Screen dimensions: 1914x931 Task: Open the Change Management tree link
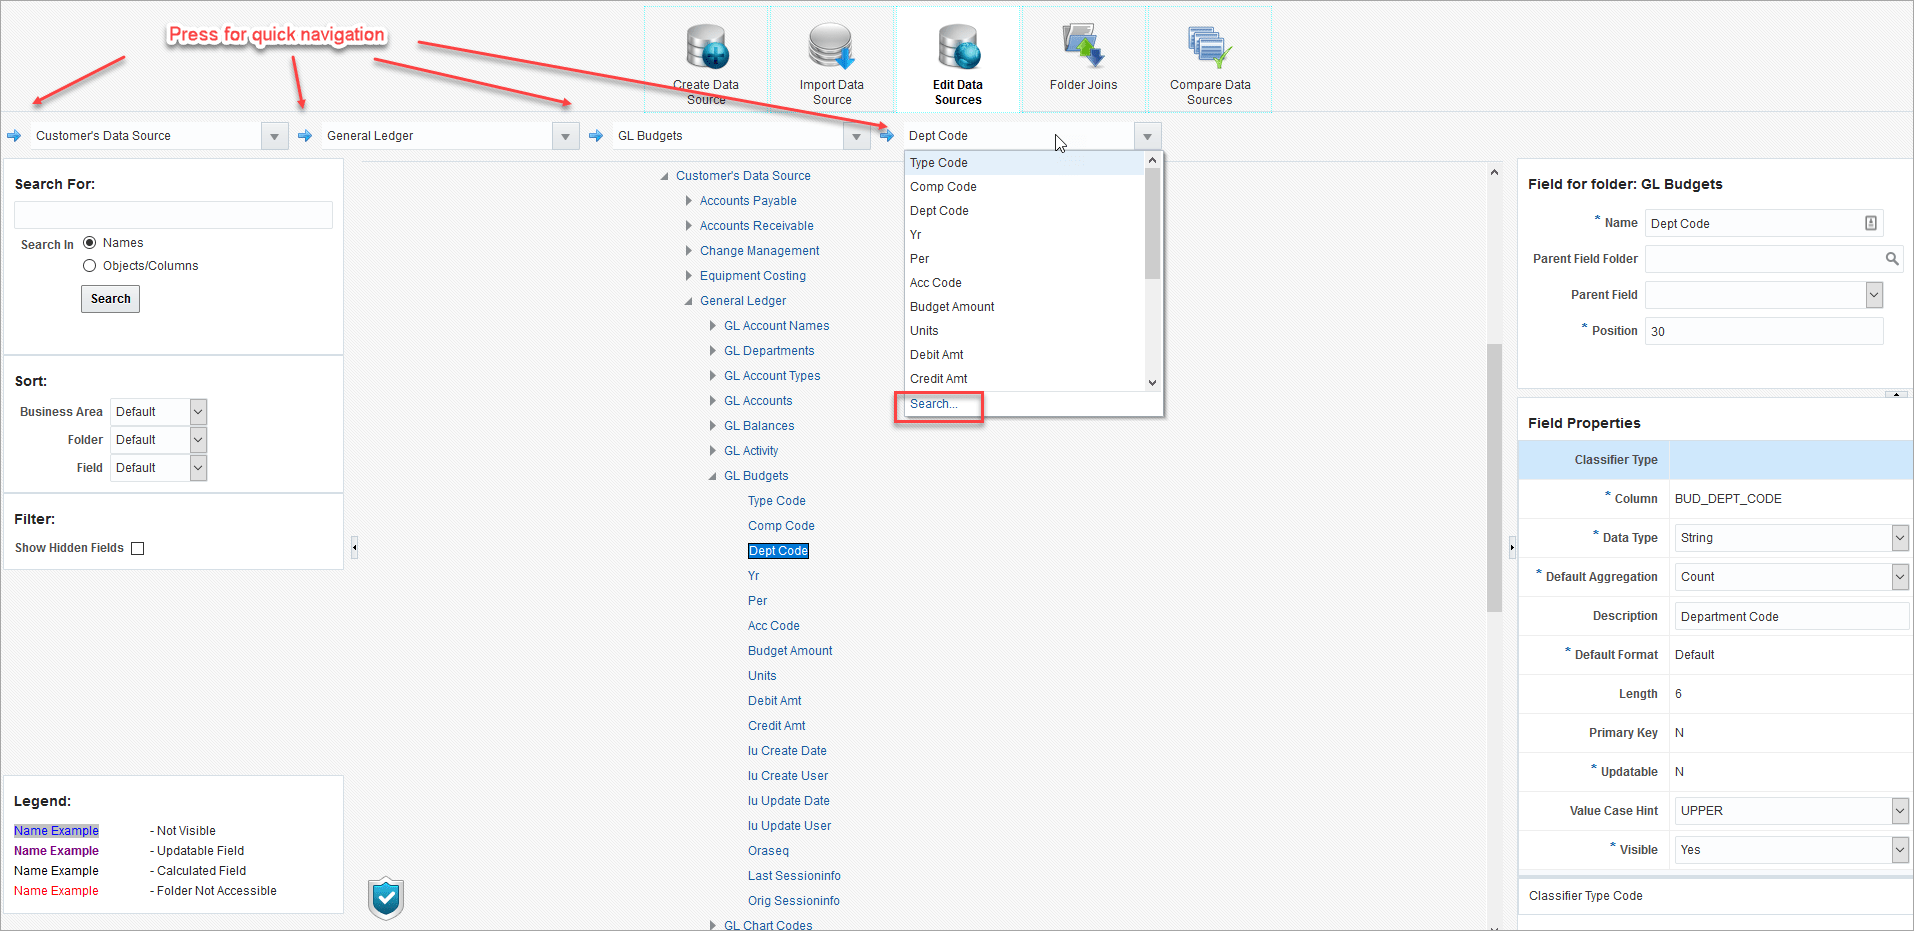pos(759,251)
